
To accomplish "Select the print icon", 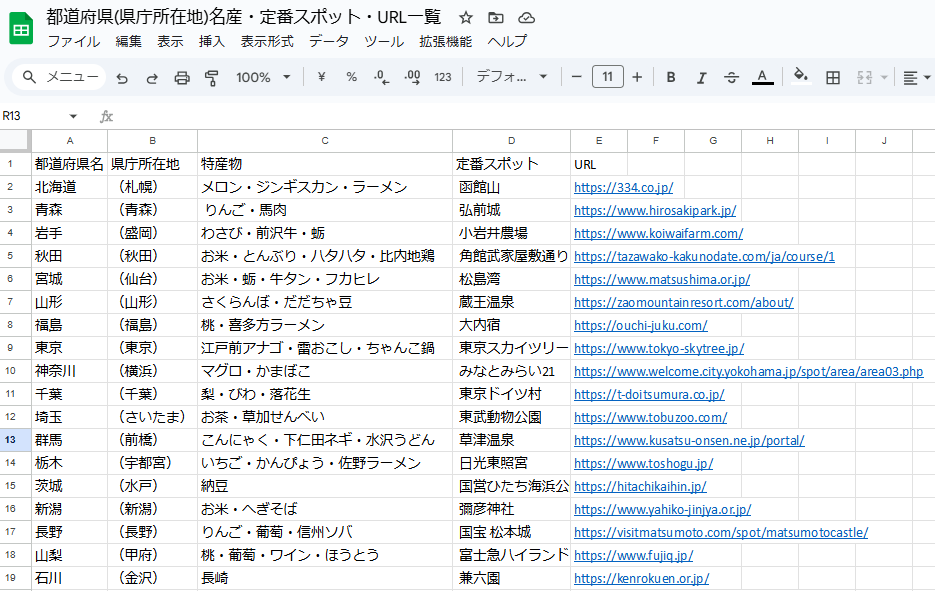I will point(181,76).
